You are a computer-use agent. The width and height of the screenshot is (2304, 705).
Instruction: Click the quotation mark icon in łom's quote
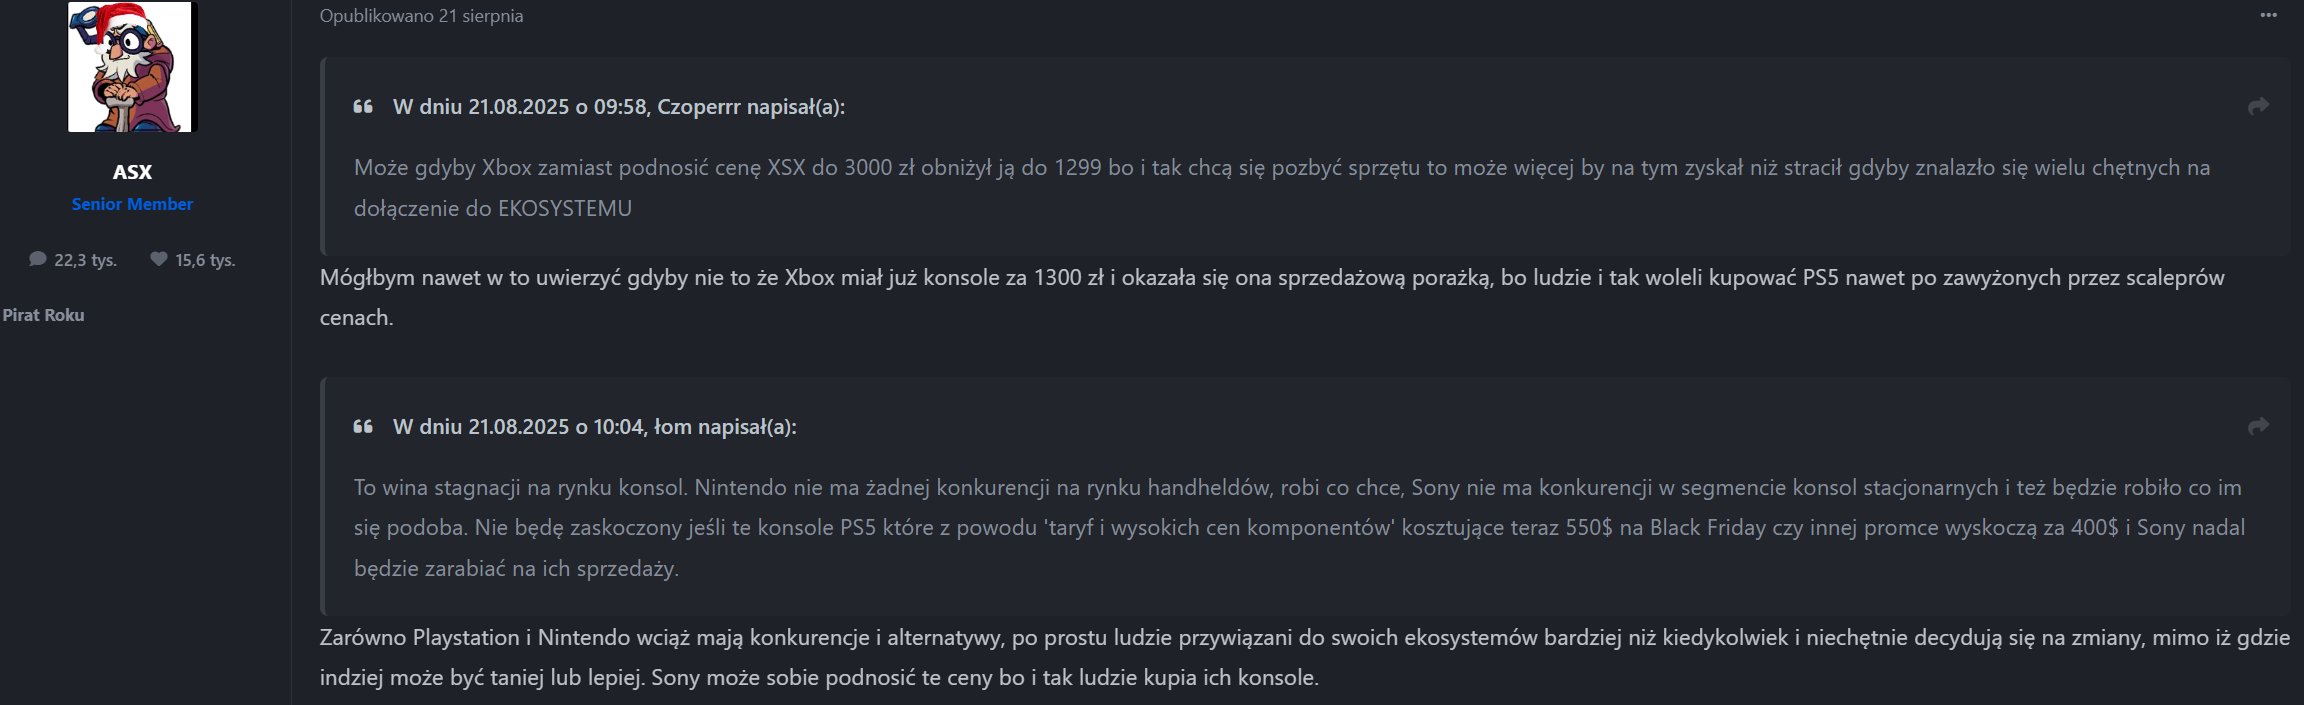click(363, 427)
